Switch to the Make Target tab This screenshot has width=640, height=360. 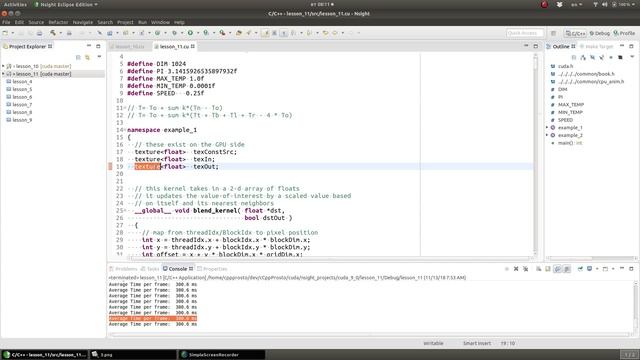(596, 47)
